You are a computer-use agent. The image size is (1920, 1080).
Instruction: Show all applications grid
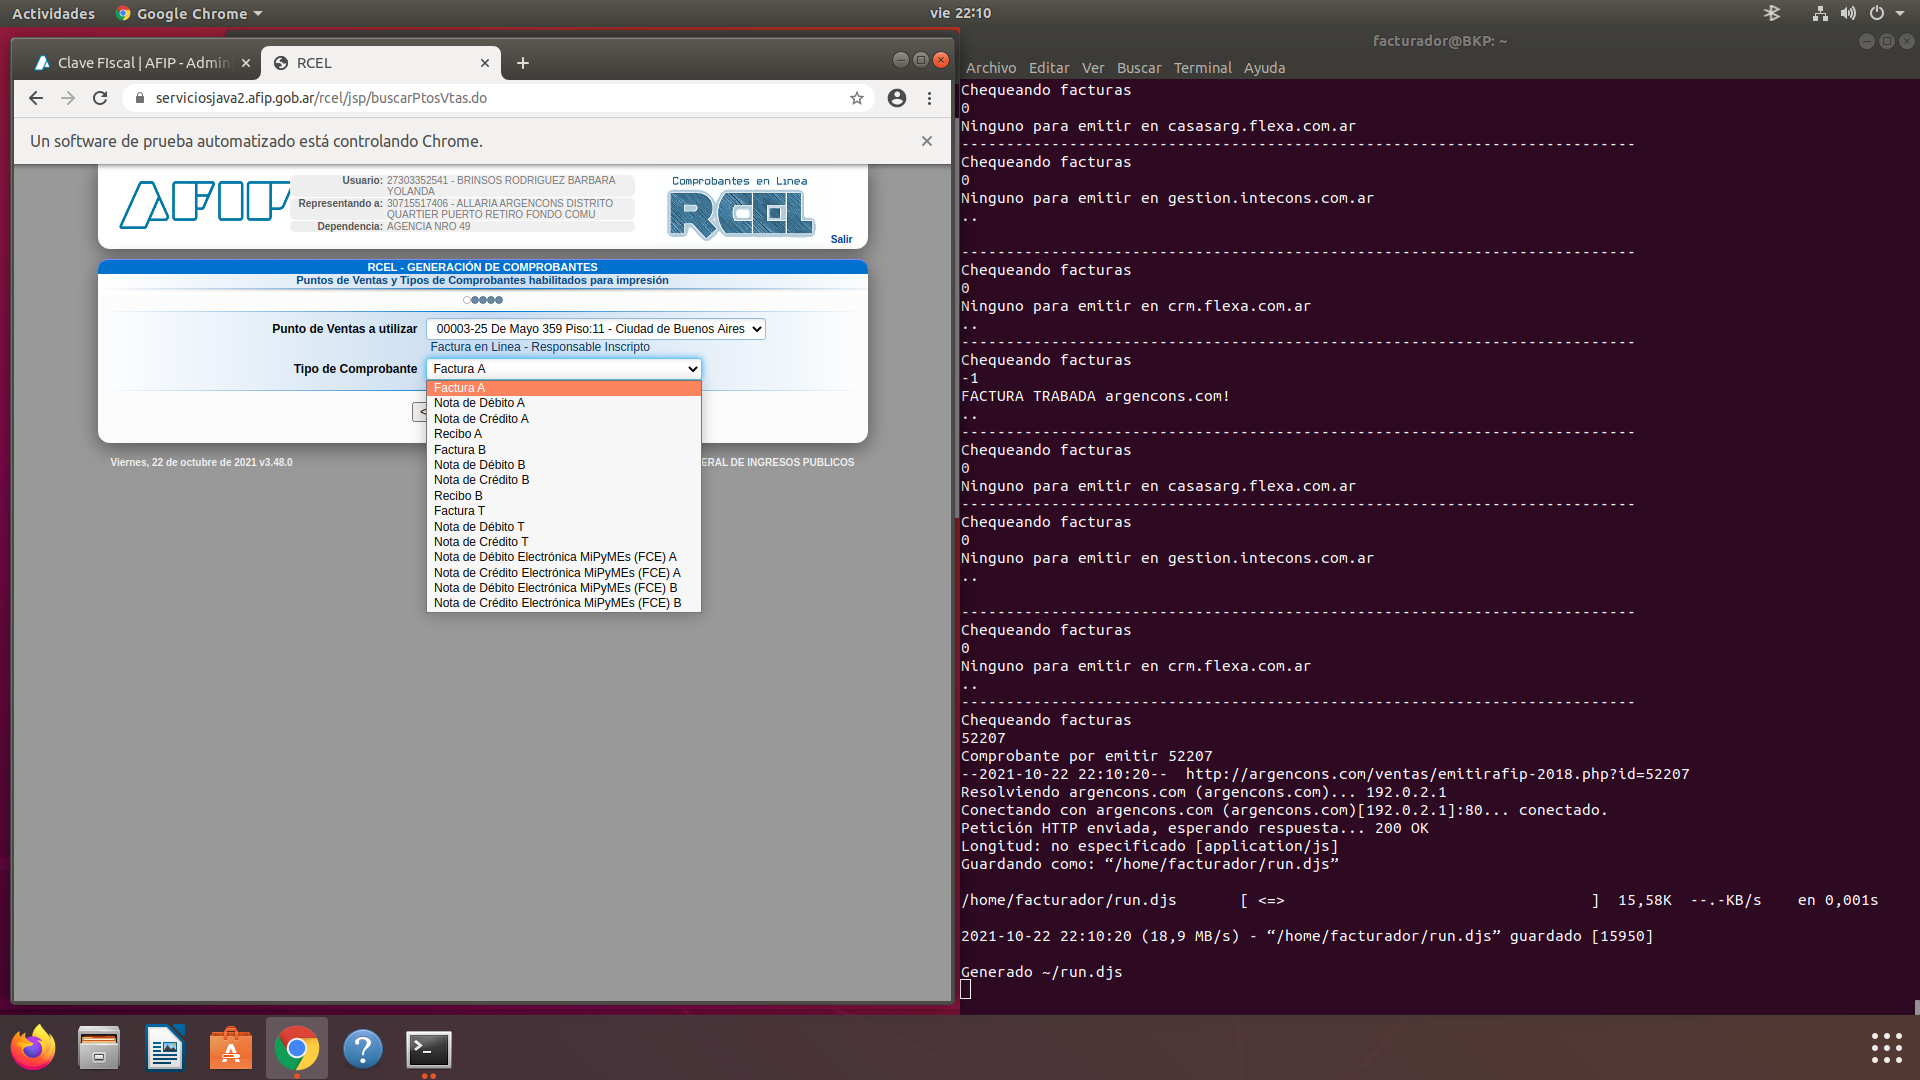[1886, 1048]
